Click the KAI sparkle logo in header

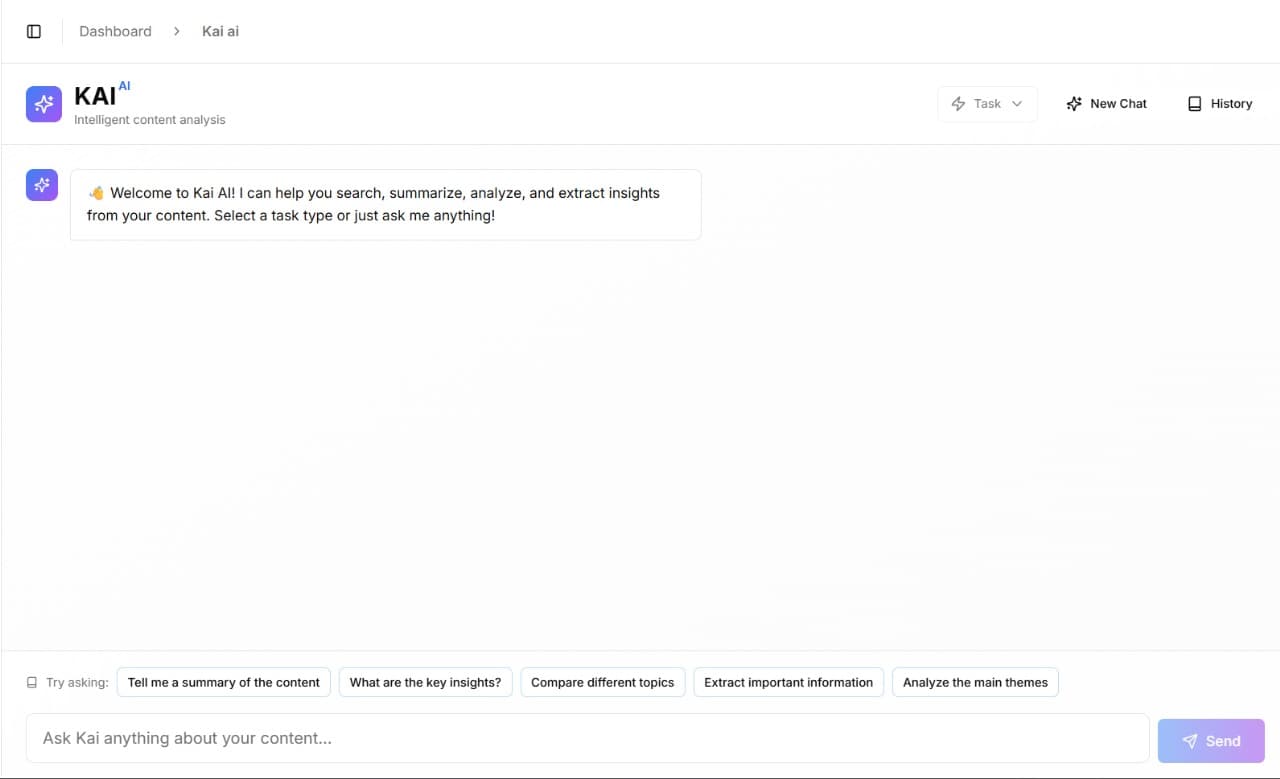(44, 104)
